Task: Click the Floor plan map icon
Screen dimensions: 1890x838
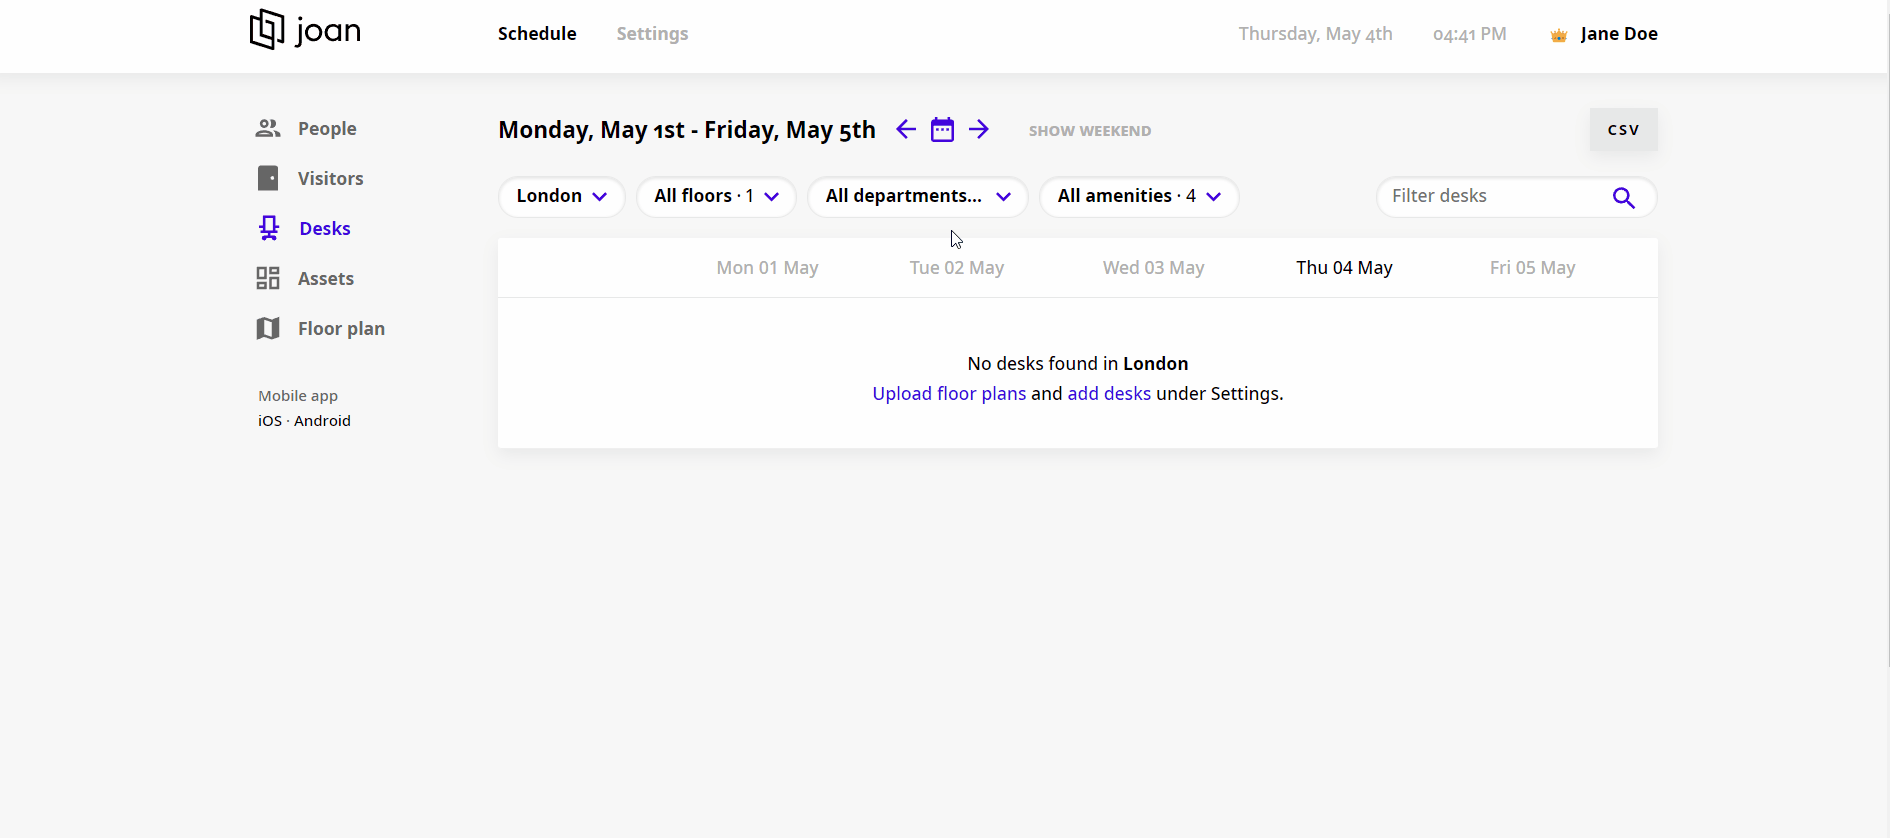Action: pyautogui.click(x=268, y=329)
